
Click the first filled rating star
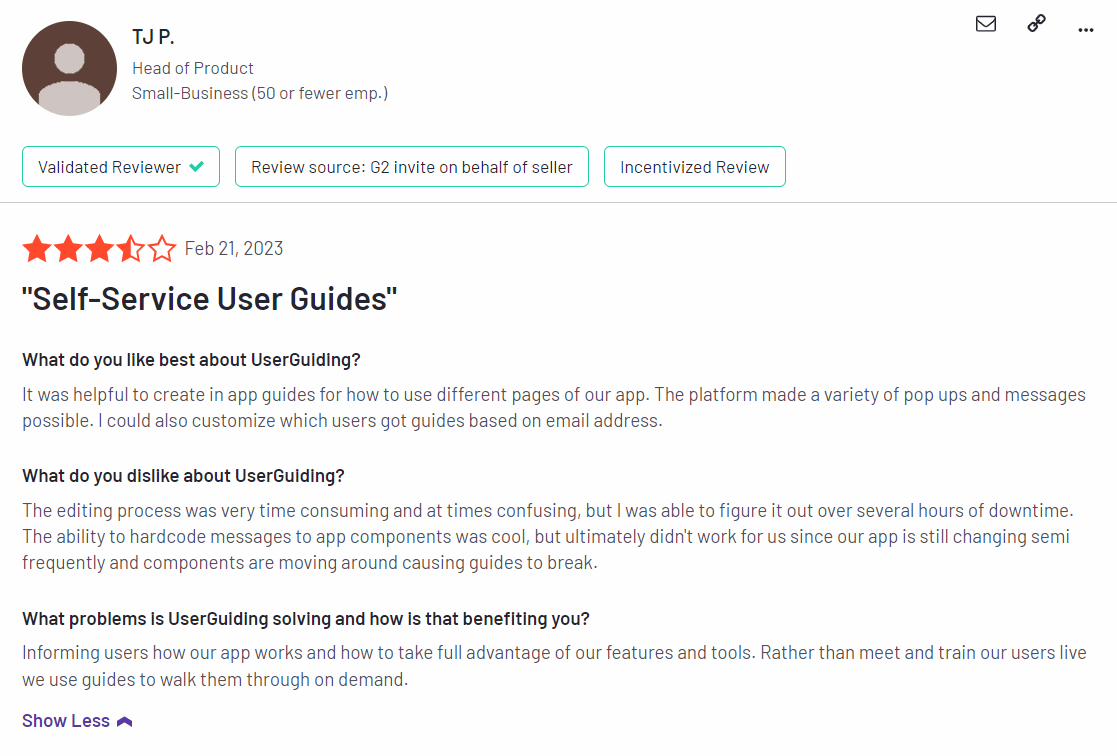(37, 249)
